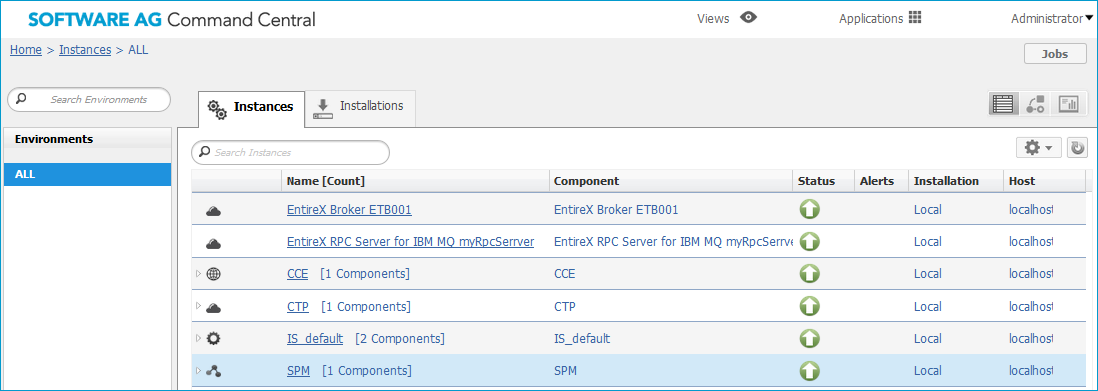
Task: Expand the IS_default row
Action: click(x=198, y=338)
